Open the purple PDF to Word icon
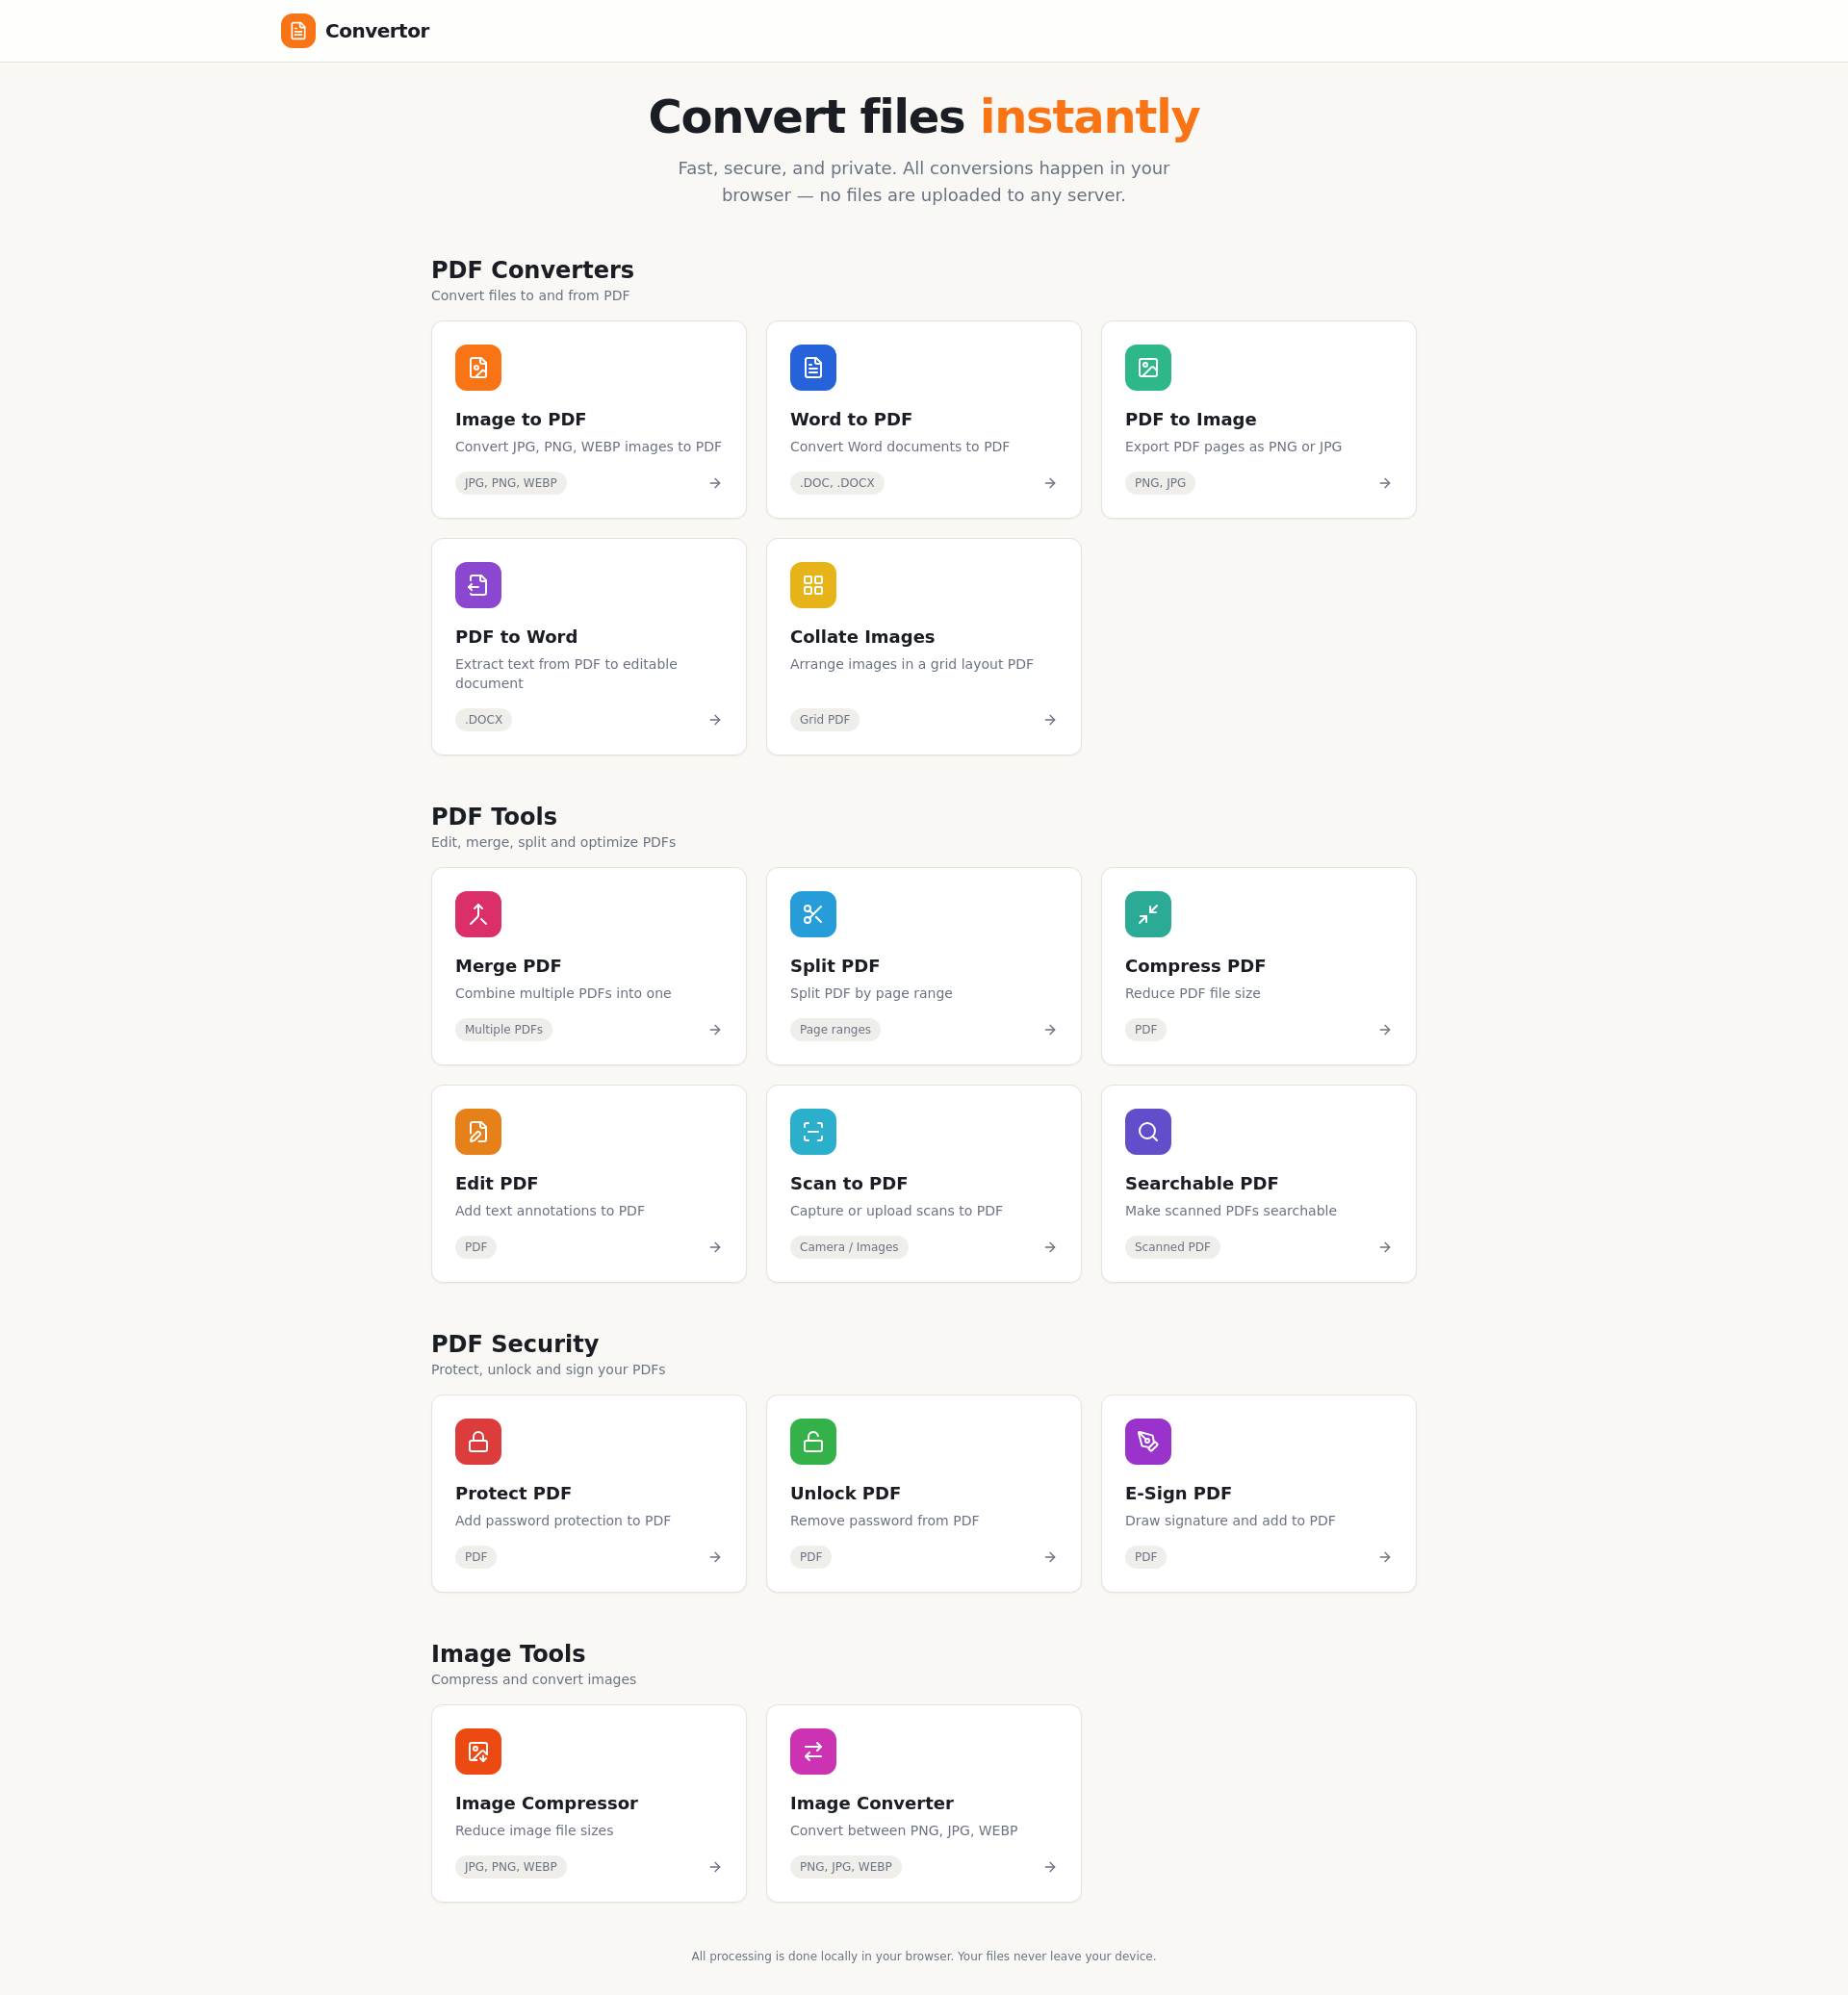Image resolution: width=1848 pixels, height=1995 pixels. [478, 585]
